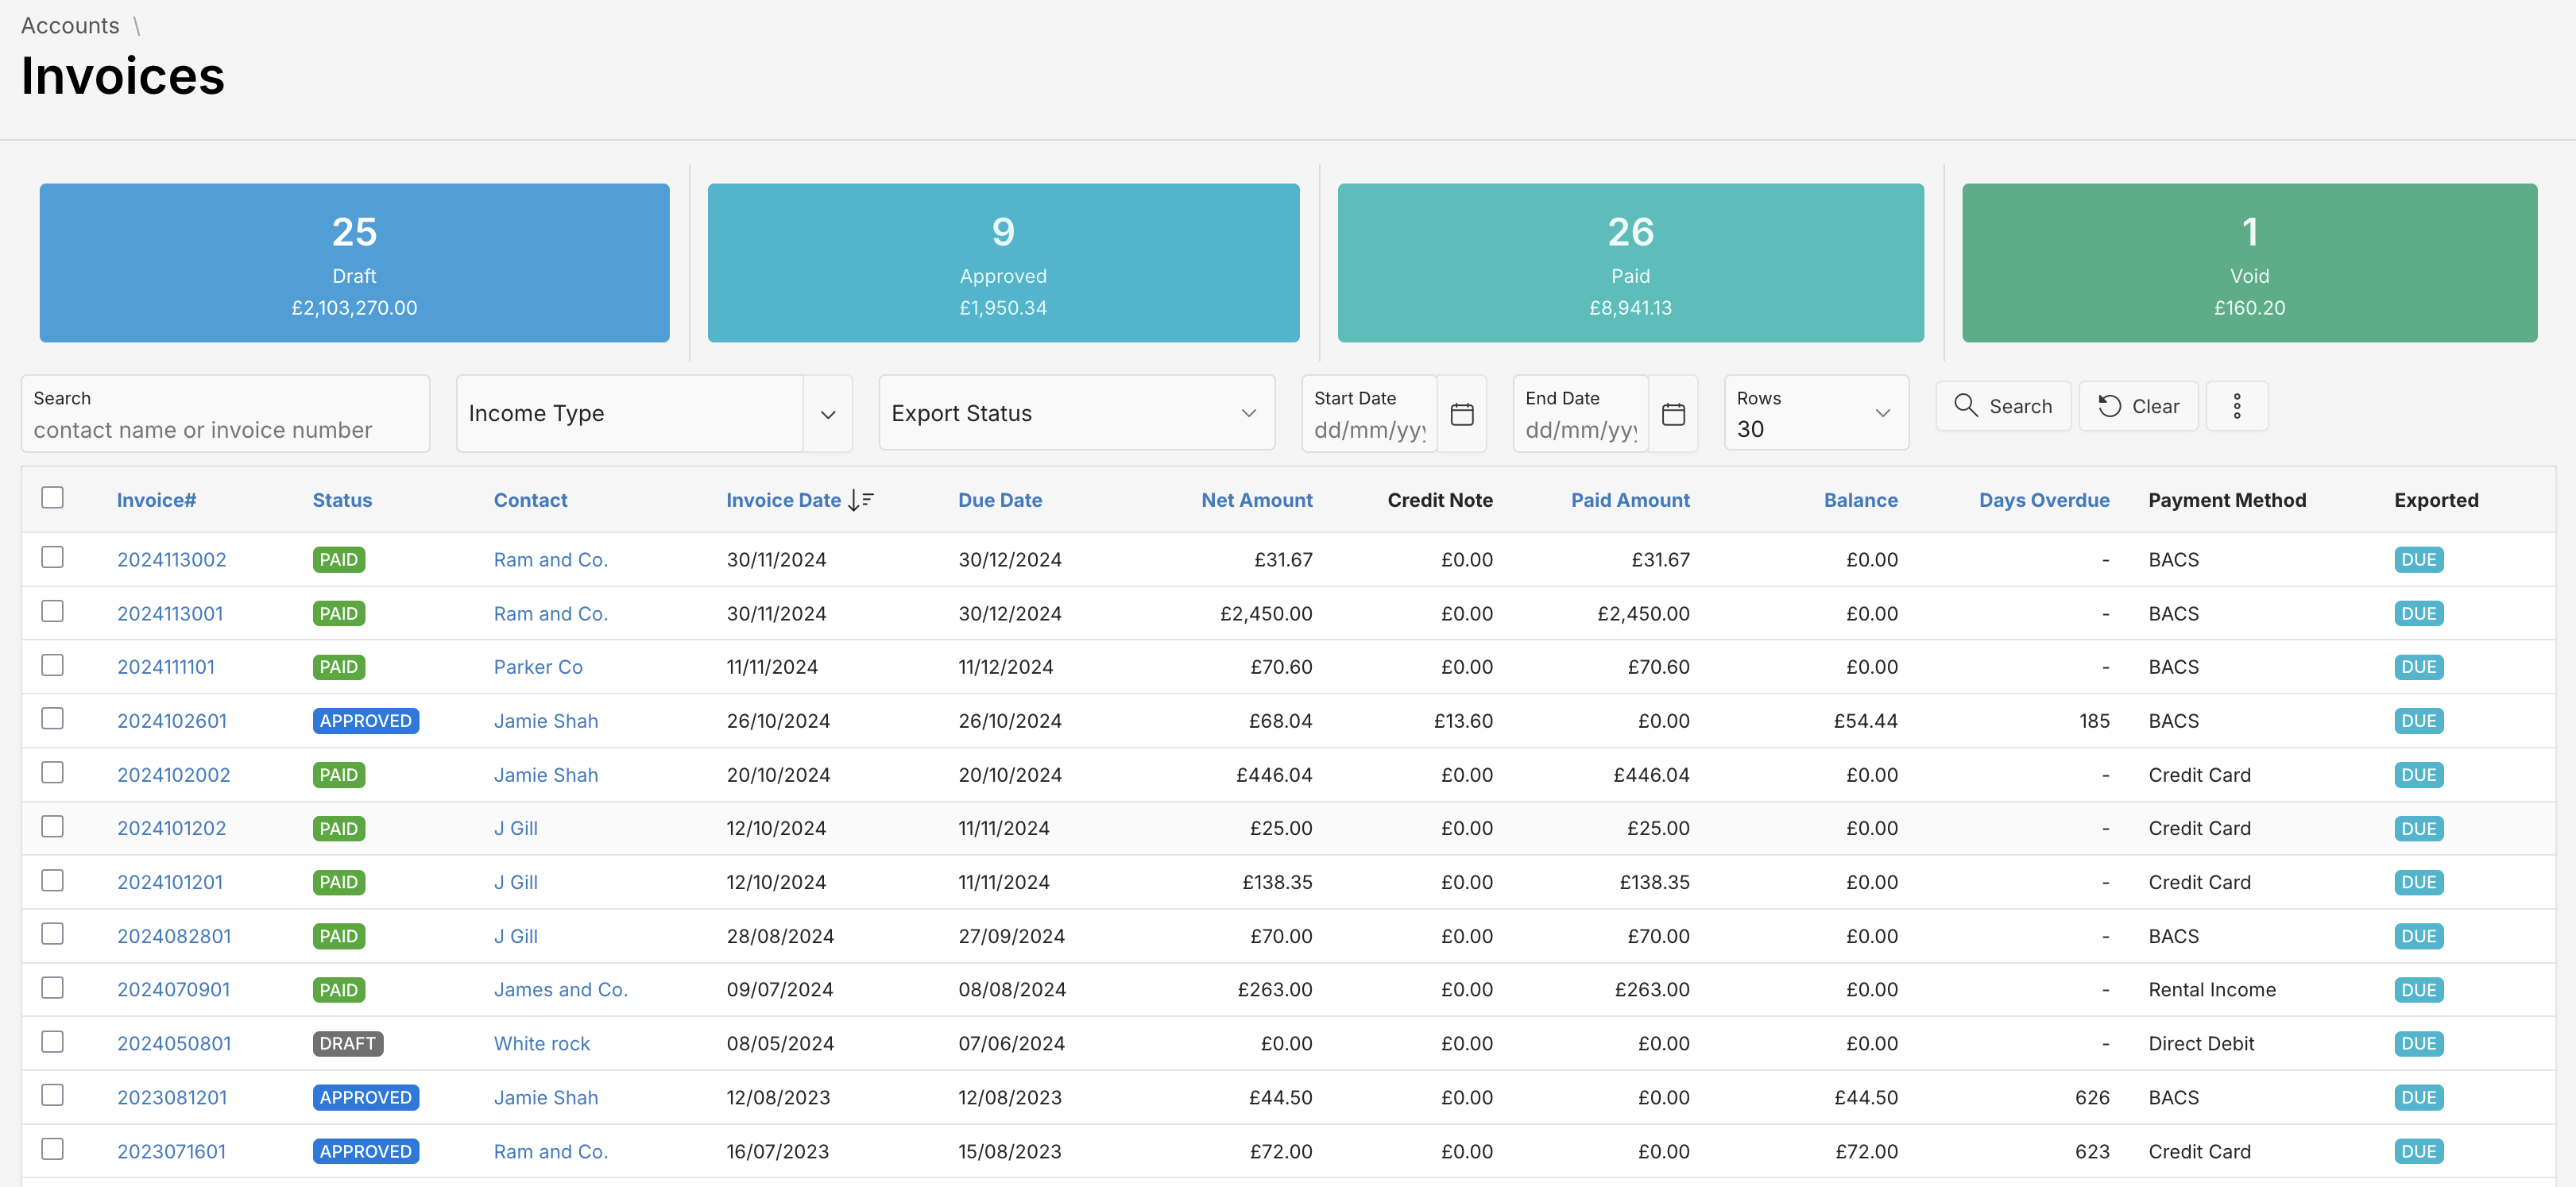The width and height of the screenshot is (2576, 1187).
Task: Click the £13.60 credit note value
Action: 1463,721
